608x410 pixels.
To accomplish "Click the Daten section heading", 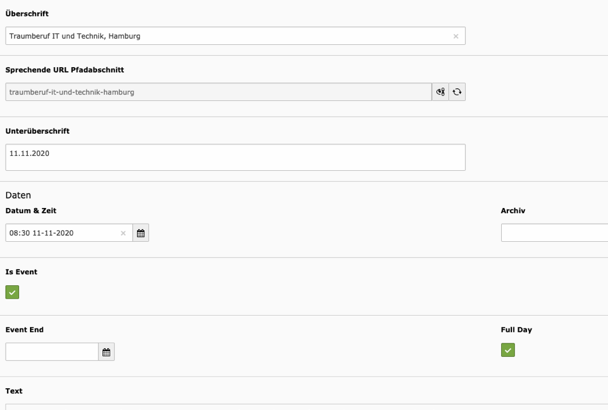I will pyautogui.click(x=18, y=195).
